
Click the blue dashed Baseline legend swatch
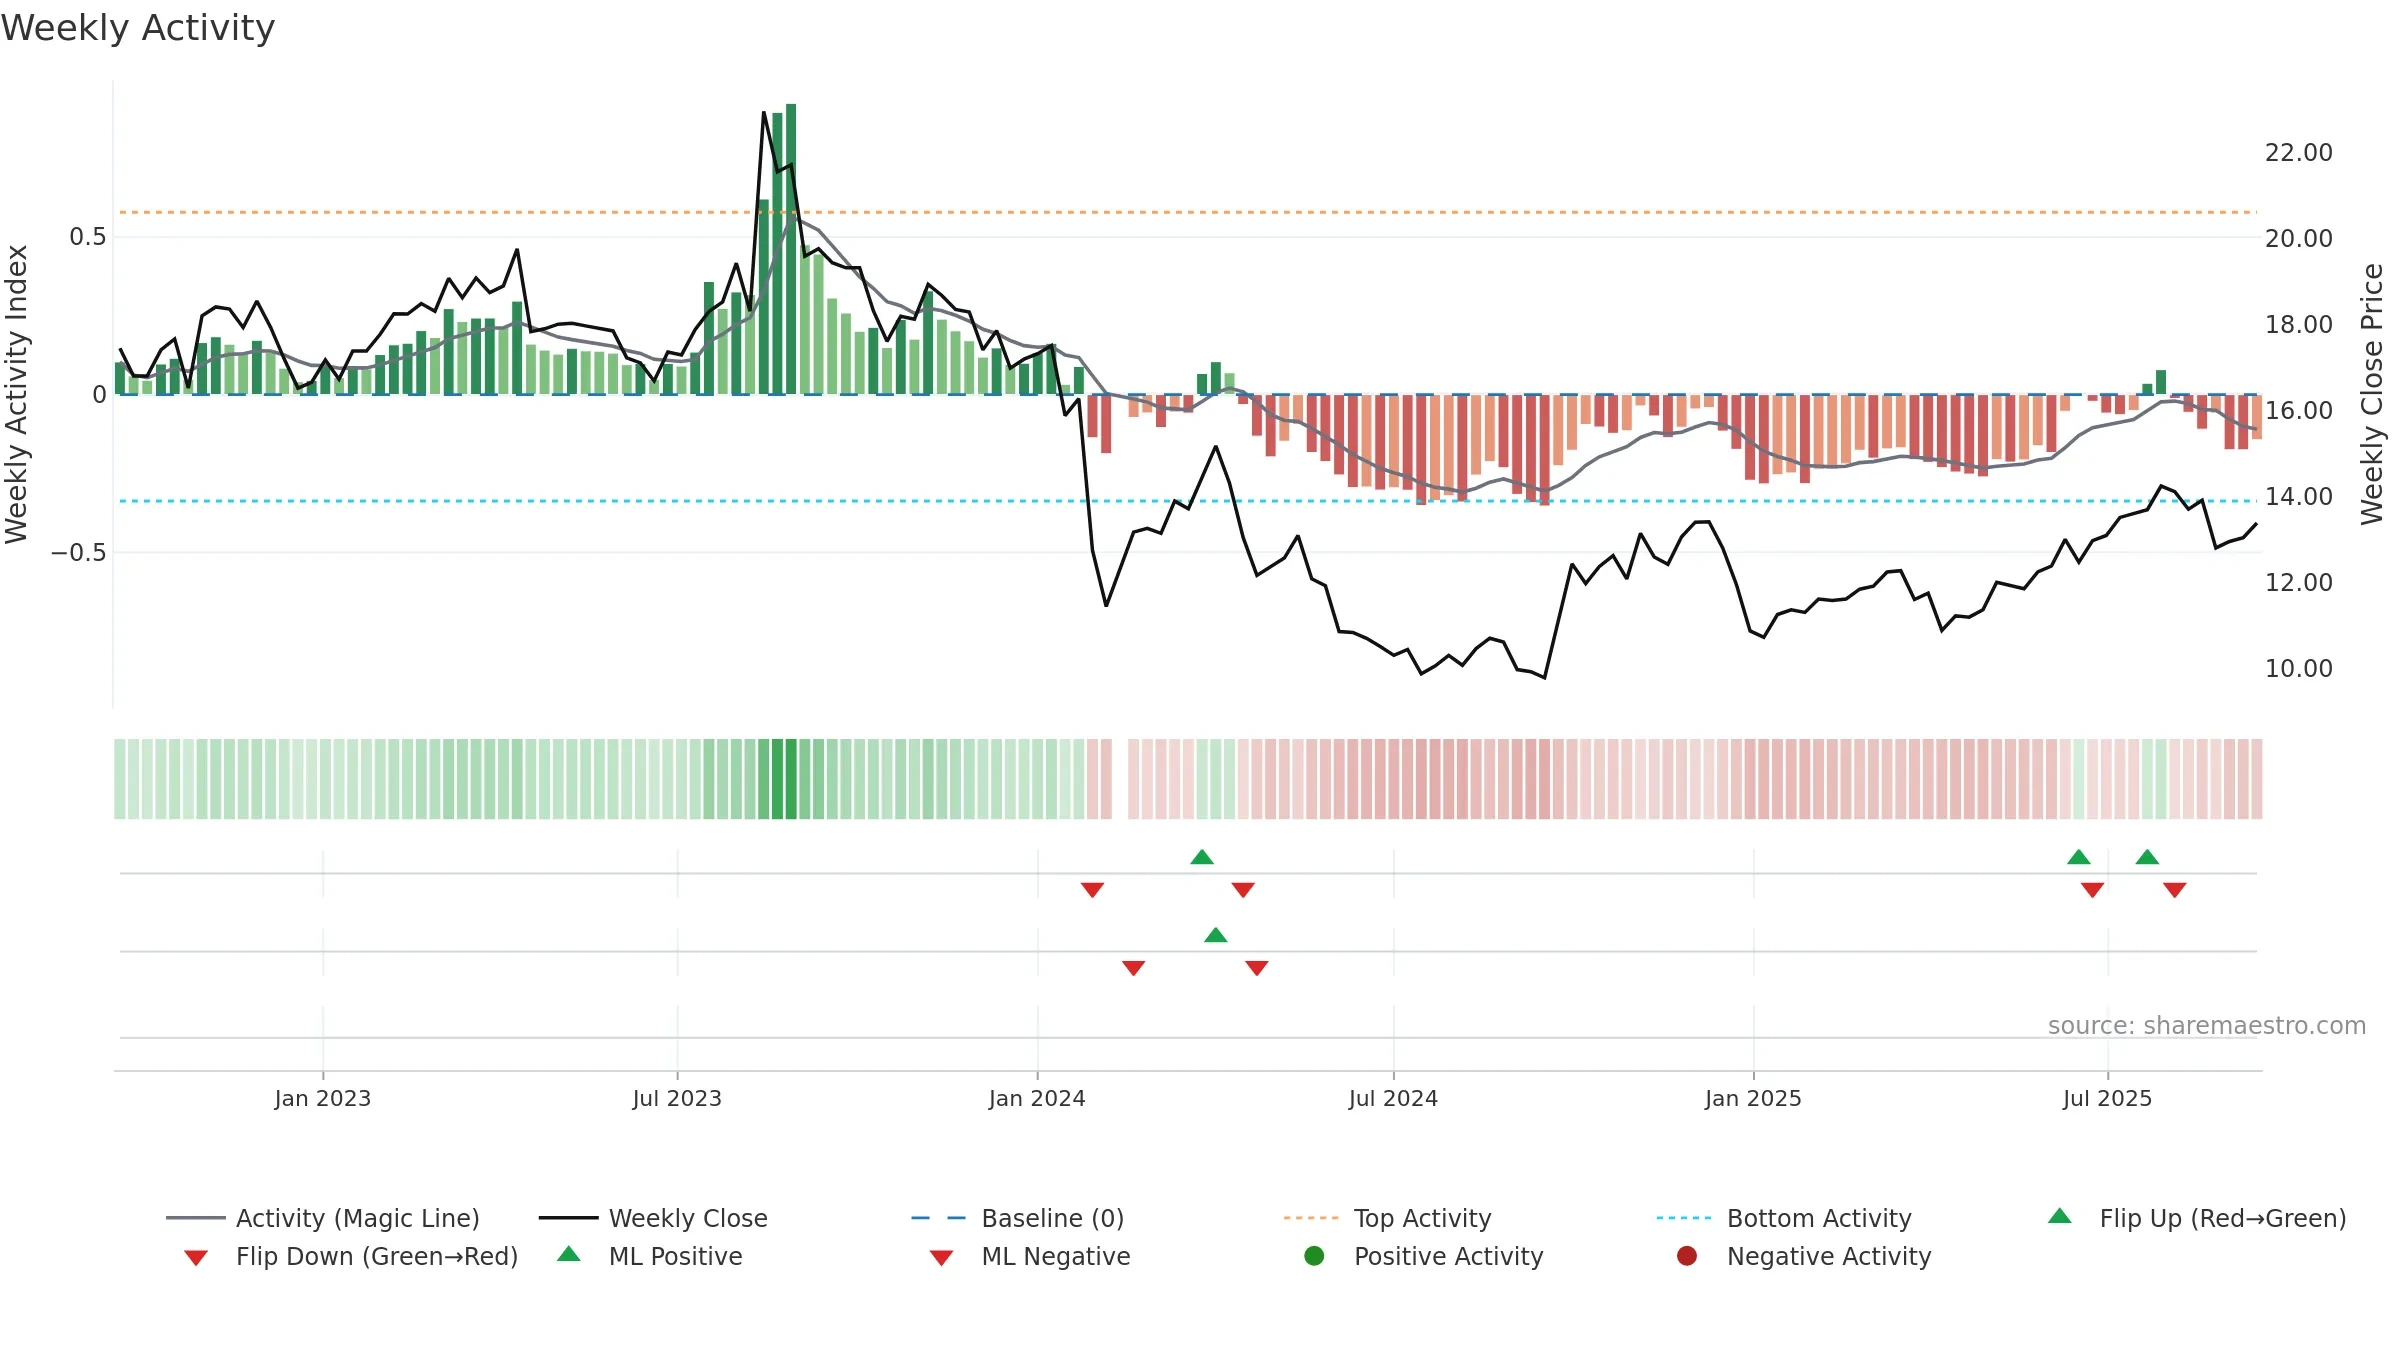click(x=938, y=1218)
